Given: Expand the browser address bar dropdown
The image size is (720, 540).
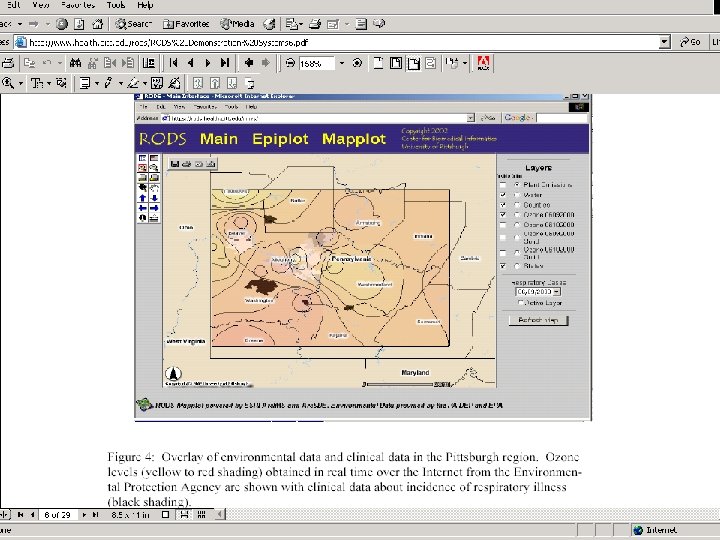Looking at the screenshot, I should pos(665,42).
